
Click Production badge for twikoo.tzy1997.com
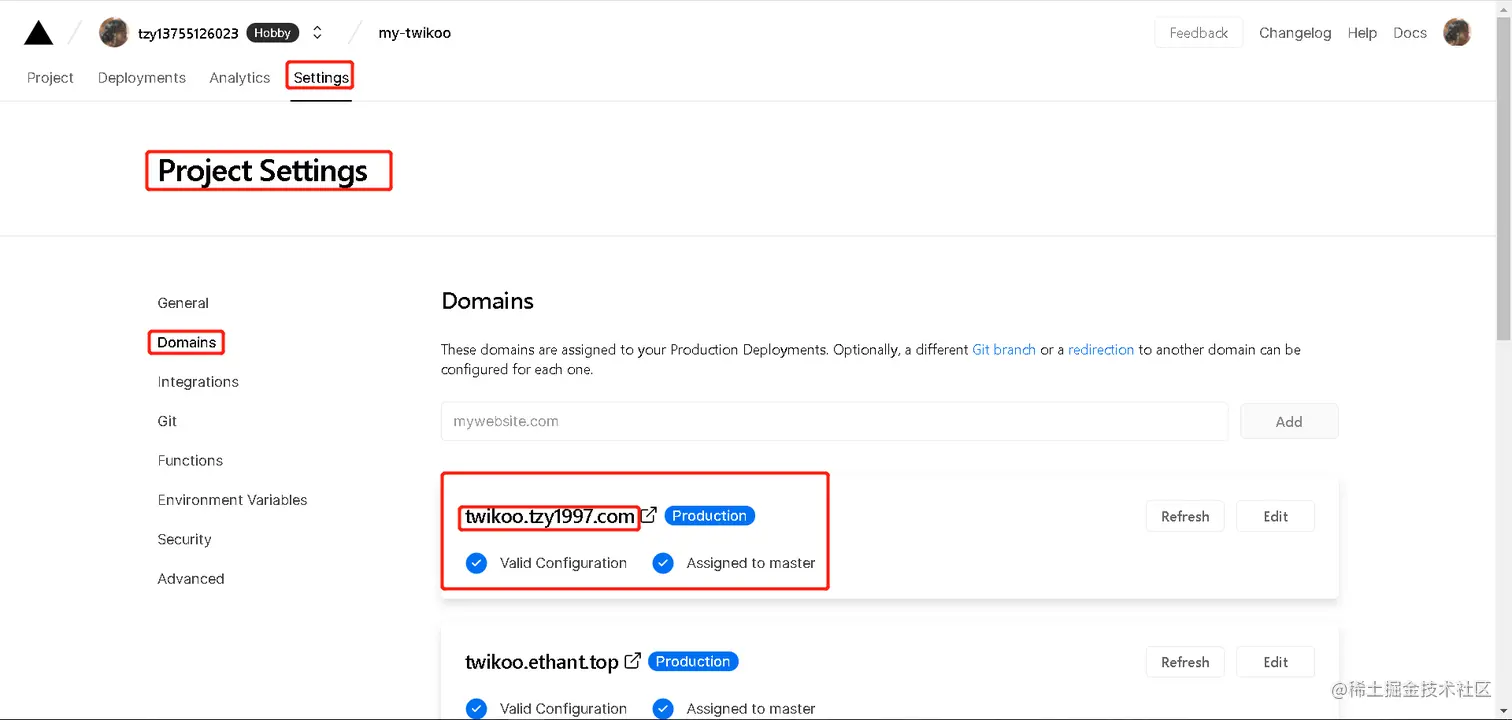[x=709, y=516]
